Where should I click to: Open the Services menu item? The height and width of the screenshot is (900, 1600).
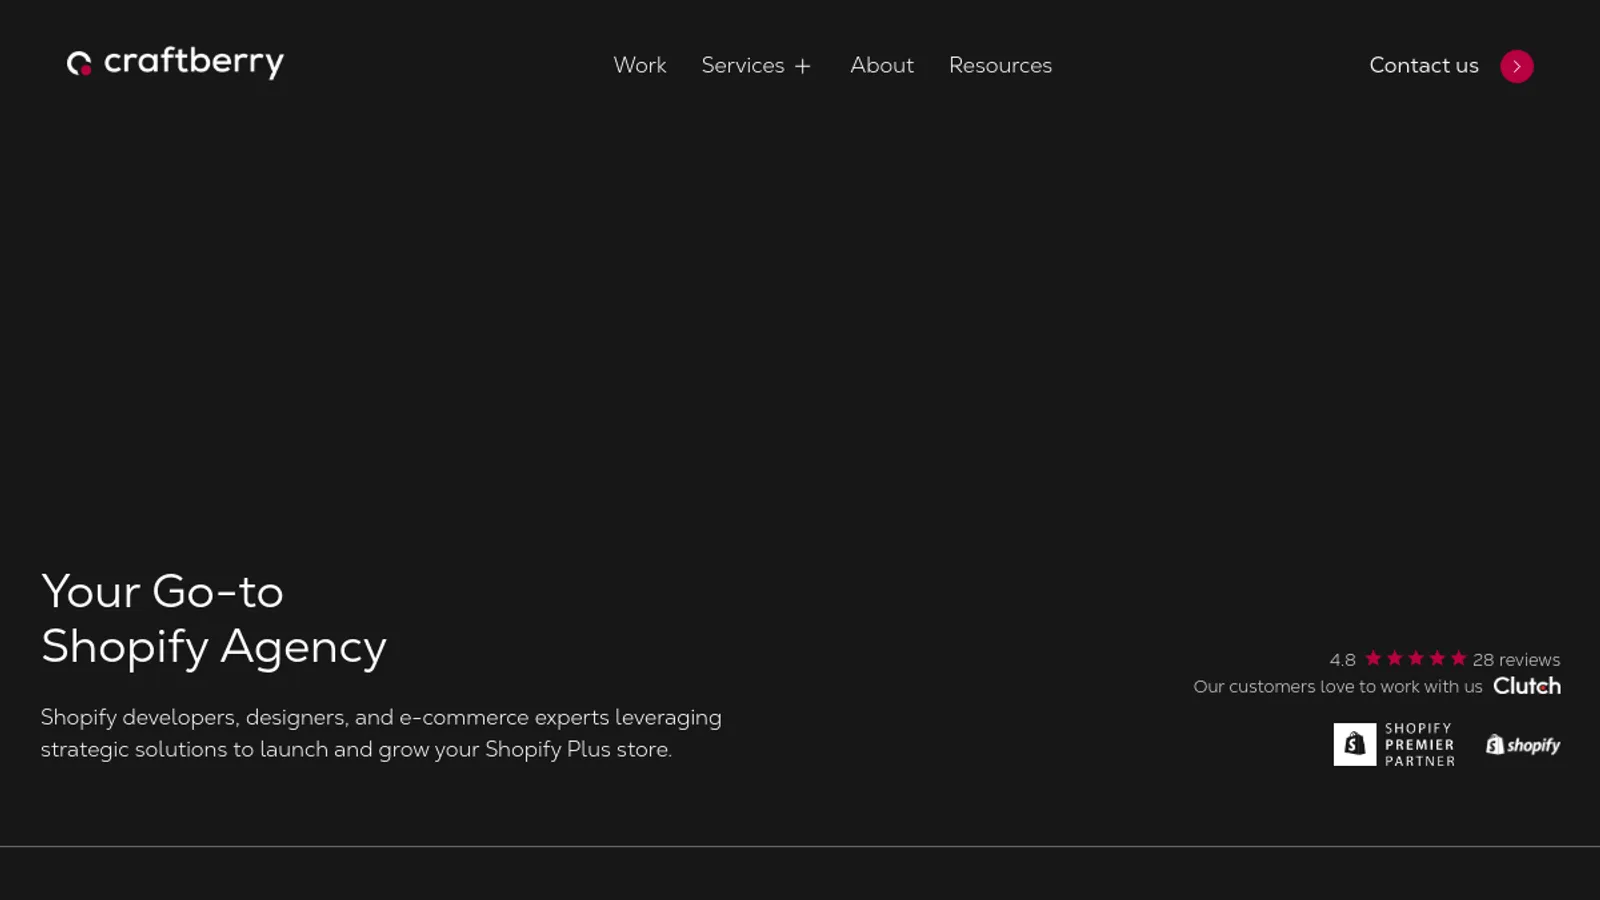coord(743,65)
